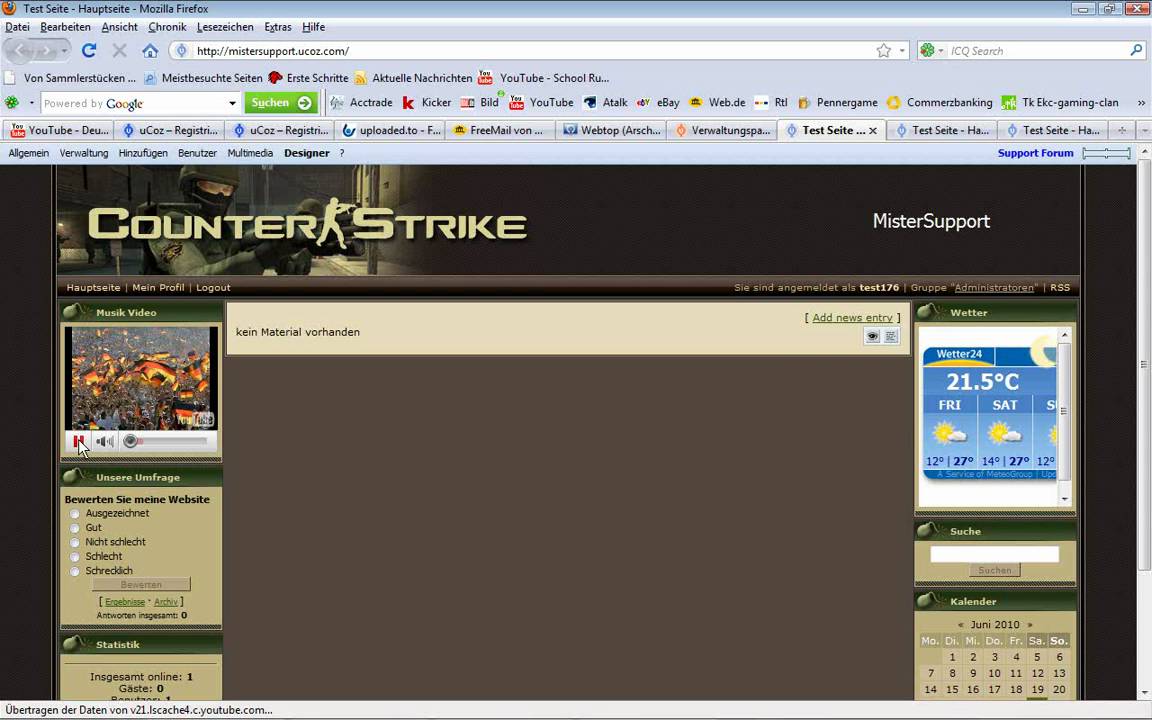Open the list all tabs dropdown
Image resolution: width=1152 pixels, height=720 pixels.
click(1144, 130)
